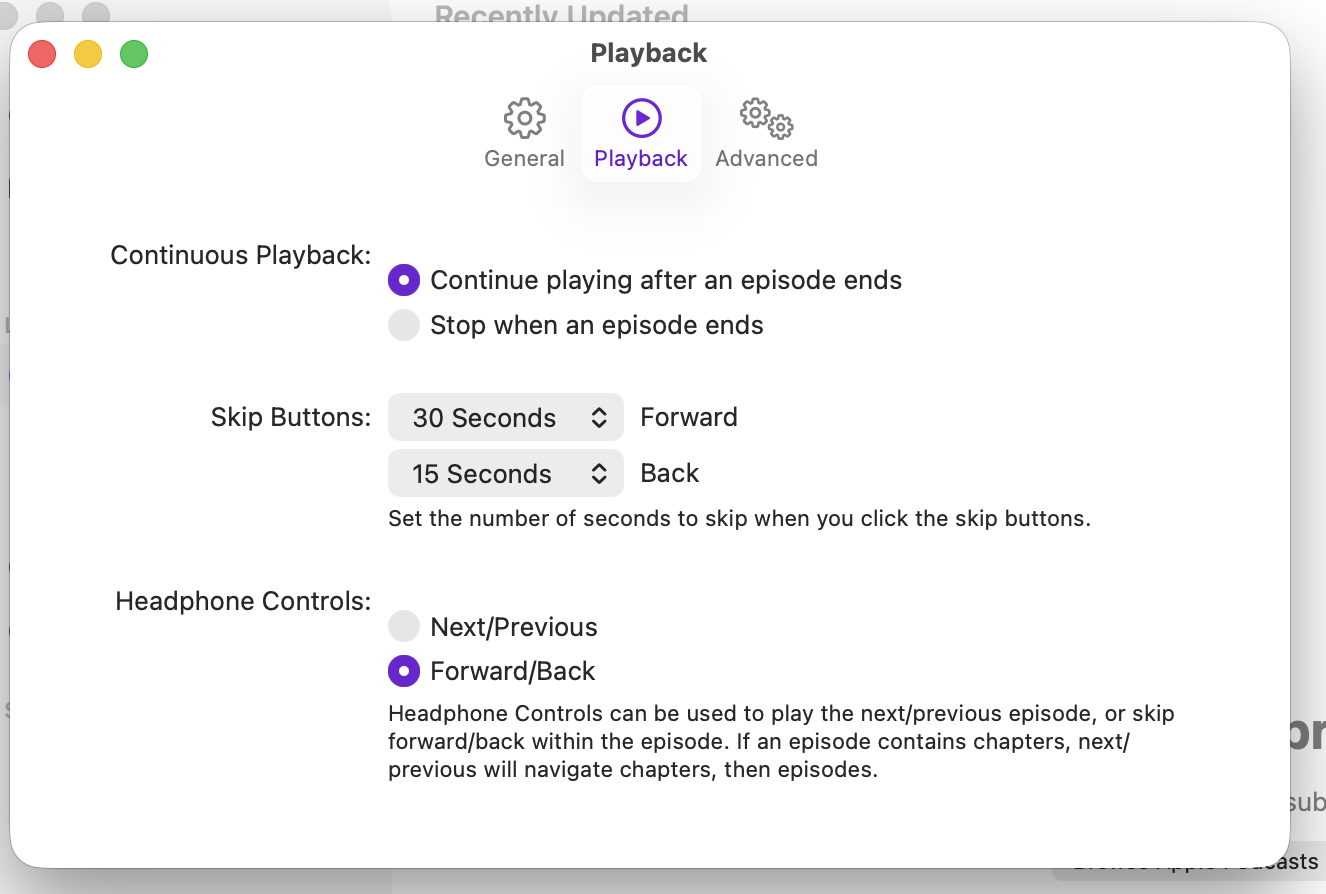Click the Back skip chevron arrows
This screenshot has width=1326, height=894.
599,474
